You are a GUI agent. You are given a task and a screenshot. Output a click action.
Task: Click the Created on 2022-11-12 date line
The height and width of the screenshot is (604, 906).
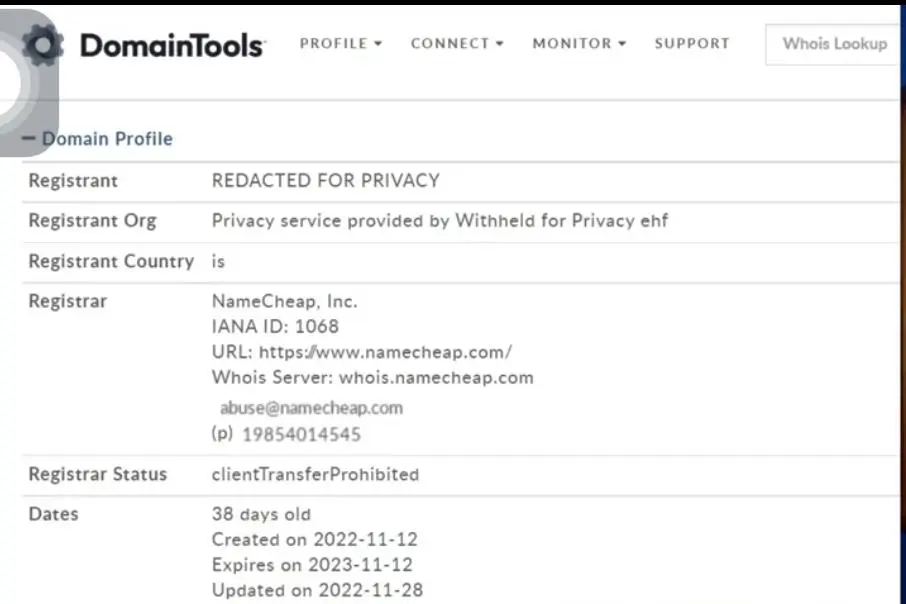[x=314, y=539]
